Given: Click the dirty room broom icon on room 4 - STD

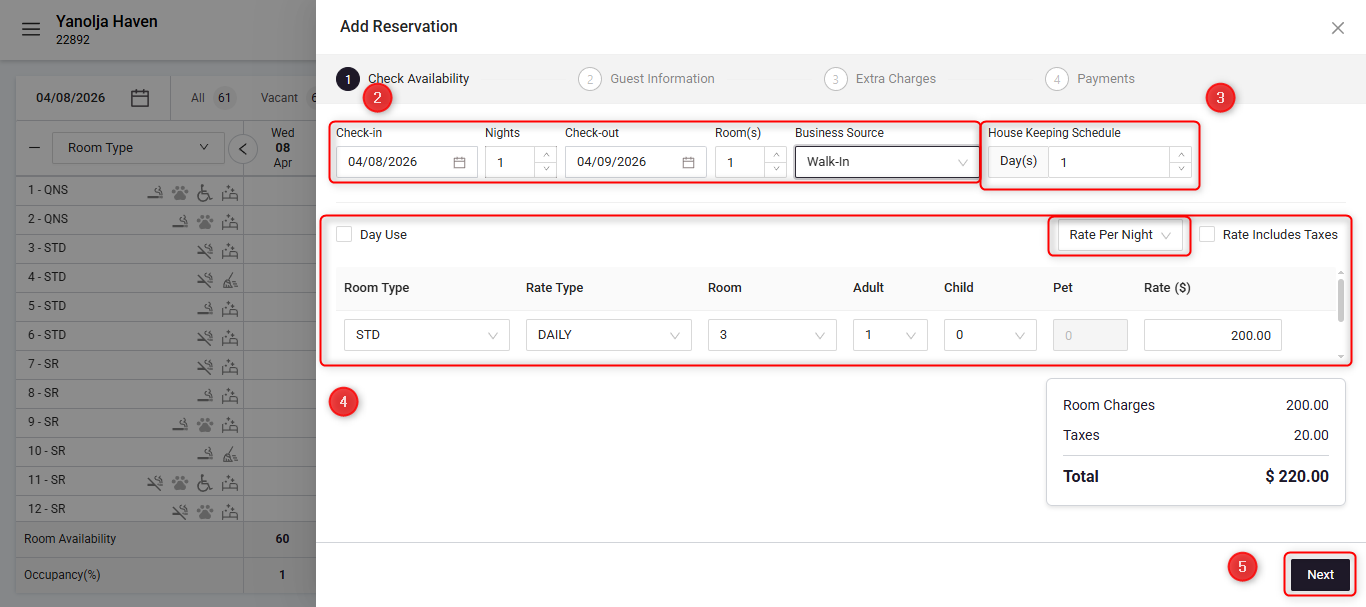Looking at the screenshot, I should tap(230, 279).
